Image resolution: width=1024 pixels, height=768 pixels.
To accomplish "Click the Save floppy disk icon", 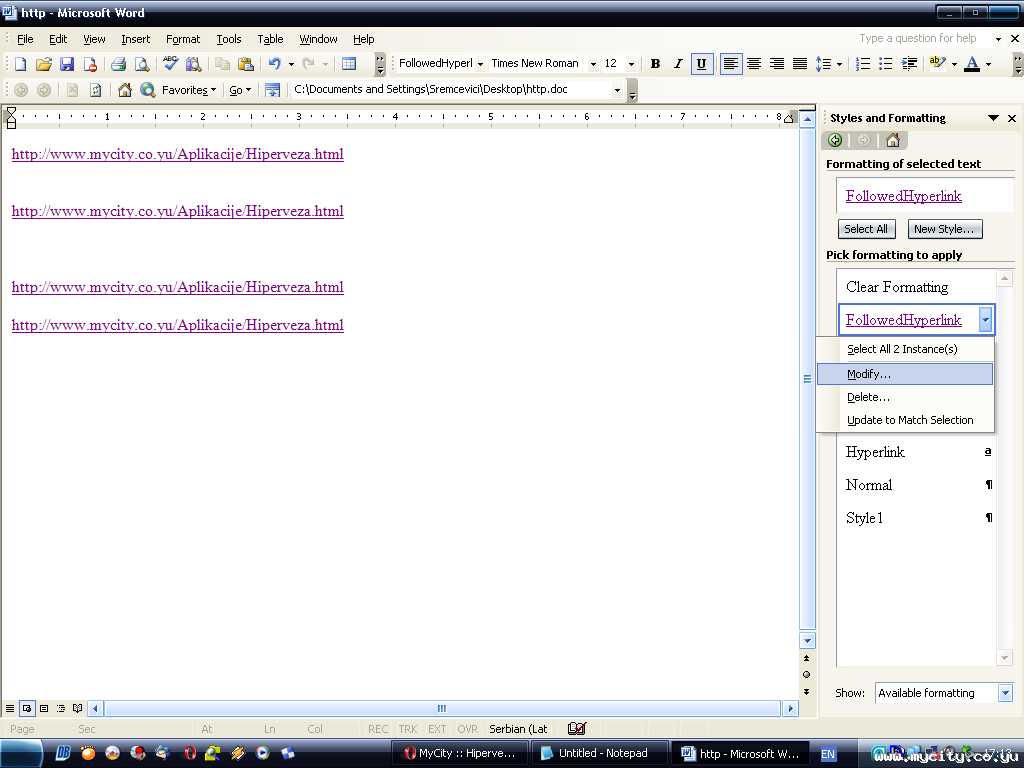I will pyautogui.click(x=67, y=64).
